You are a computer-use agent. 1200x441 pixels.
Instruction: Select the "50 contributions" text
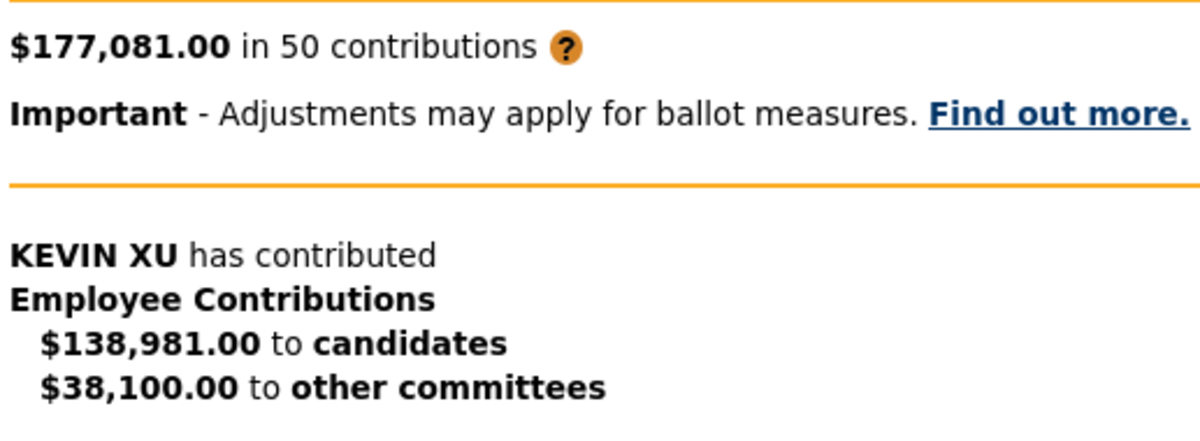coord(408,47)
